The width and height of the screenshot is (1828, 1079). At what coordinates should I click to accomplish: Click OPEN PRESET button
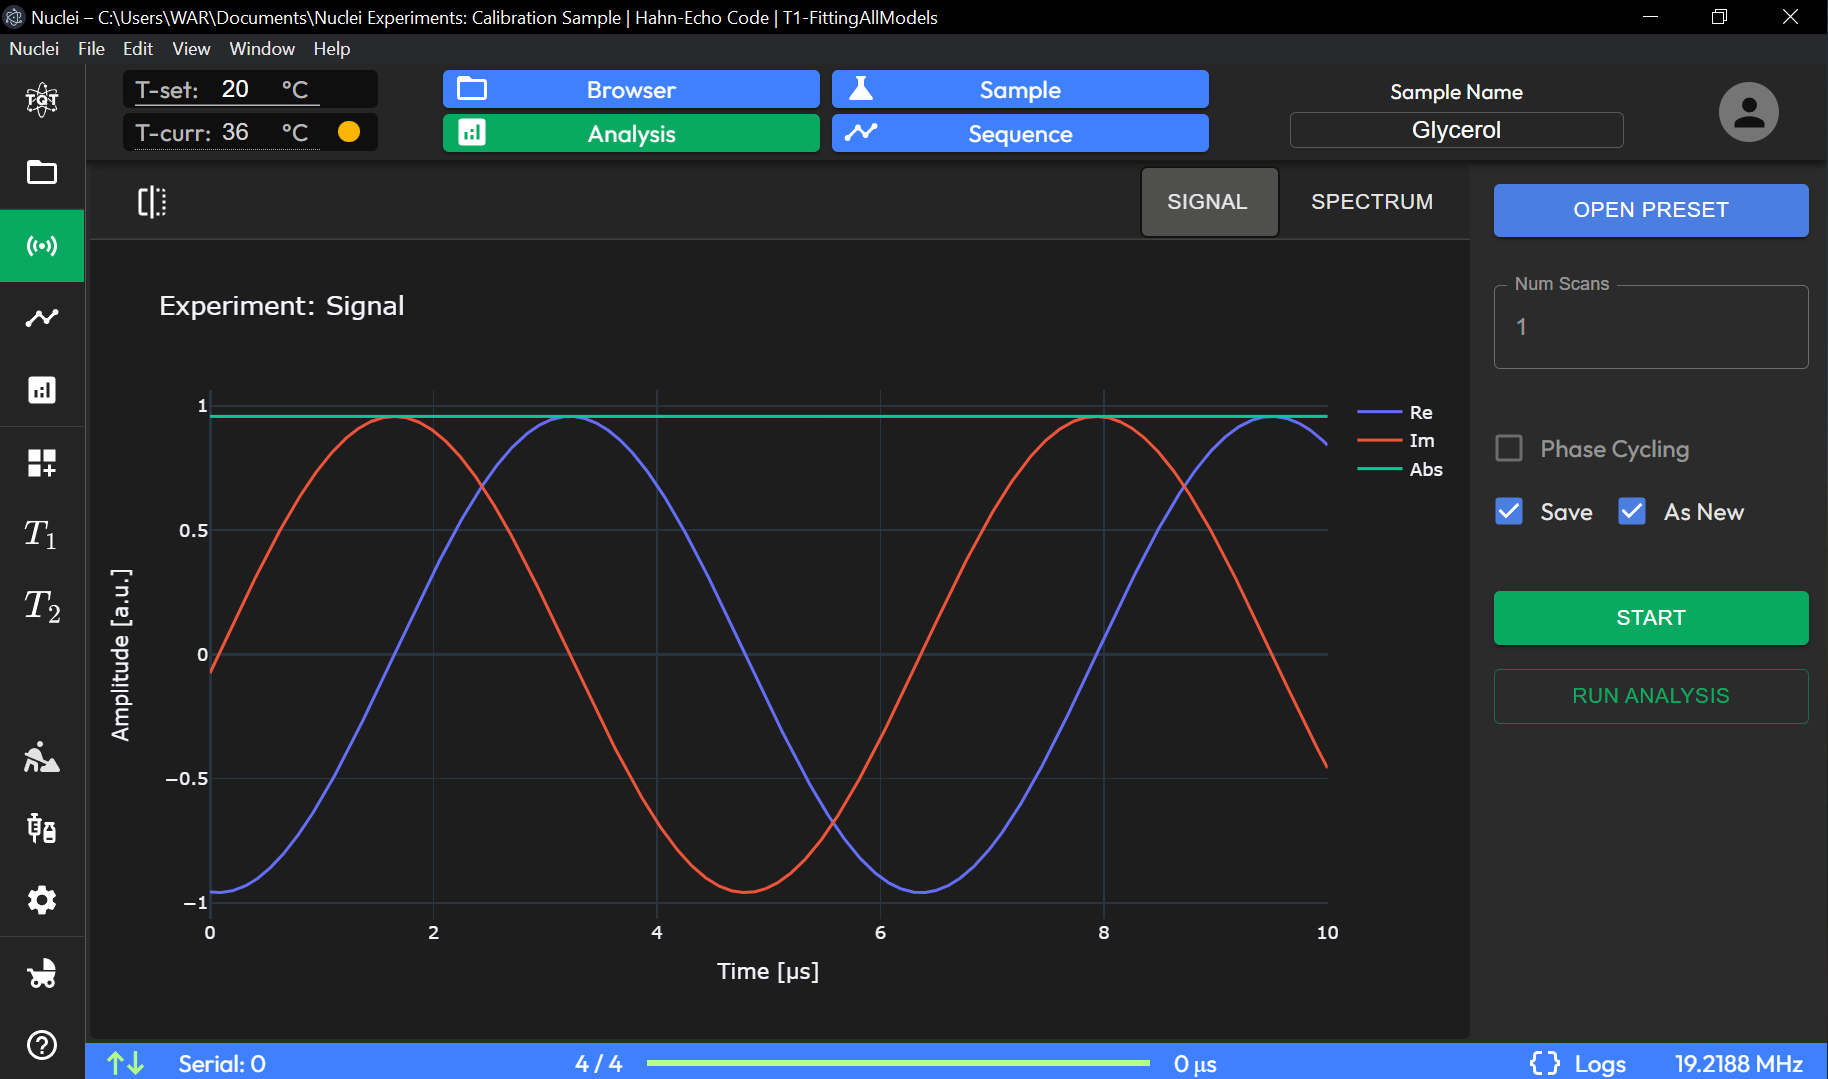pyautogui.click(x=1651, y=210)
